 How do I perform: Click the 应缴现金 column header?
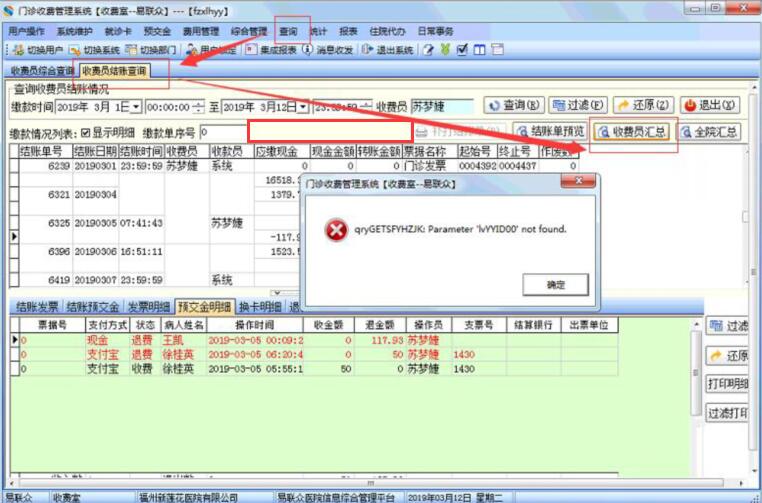[x=282, y=151]
